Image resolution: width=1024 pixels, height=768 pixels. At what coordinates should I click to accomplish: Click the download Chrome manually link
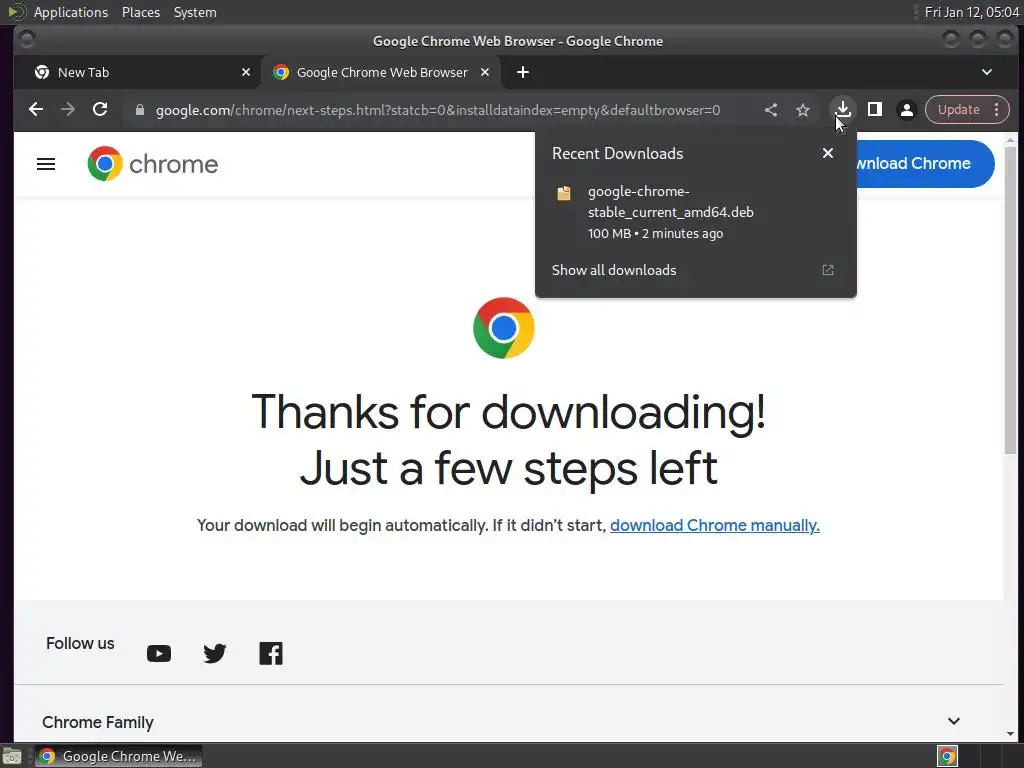(714, 526)
